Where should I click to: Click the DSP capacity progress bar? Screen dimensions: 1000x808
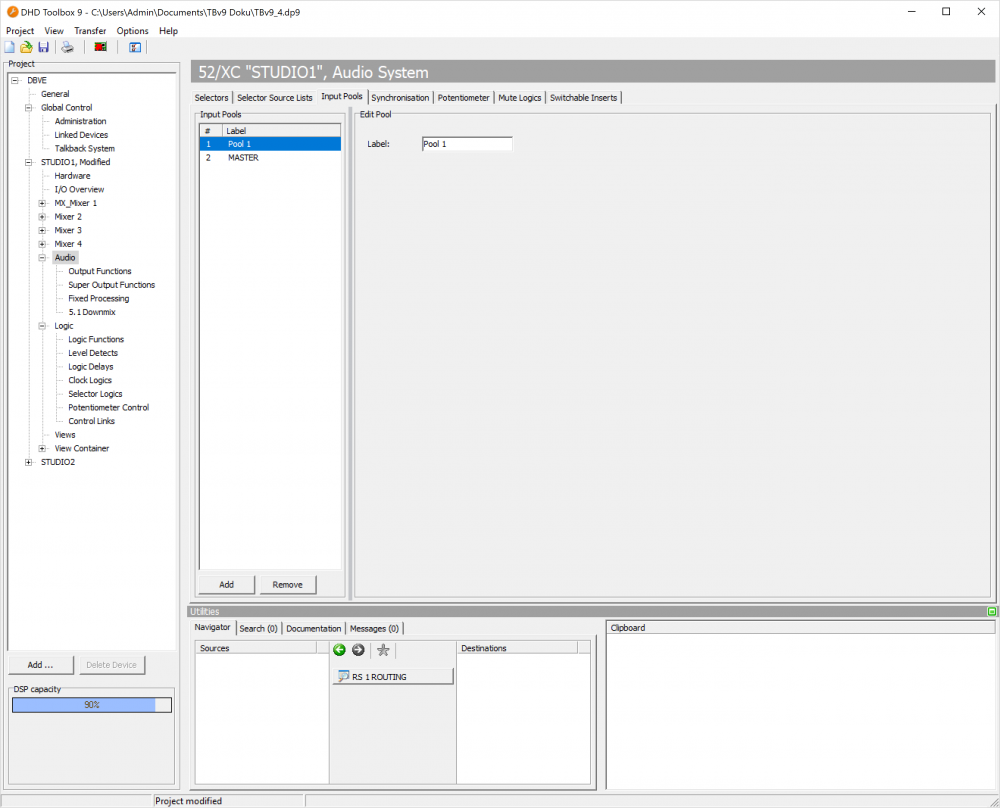pos(91,704)
